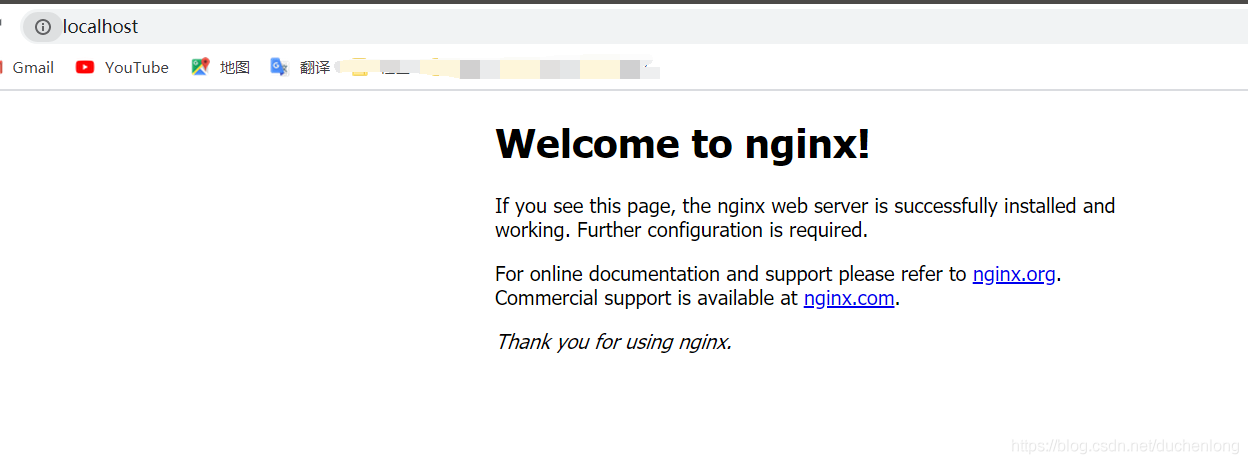Click the Google Translate bookmark icon

coord(279,67)
